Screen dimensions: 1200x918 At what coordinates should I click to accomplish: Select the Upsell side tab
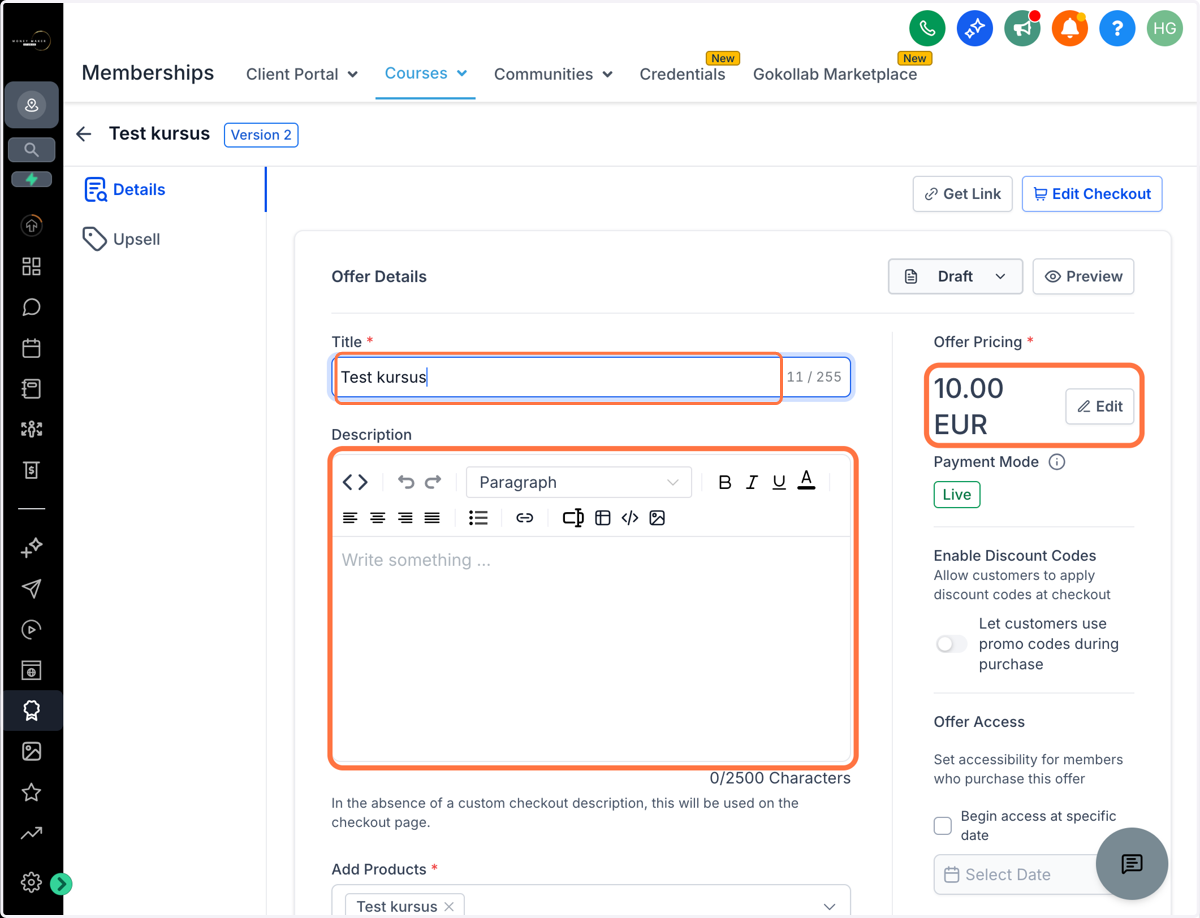122,239
